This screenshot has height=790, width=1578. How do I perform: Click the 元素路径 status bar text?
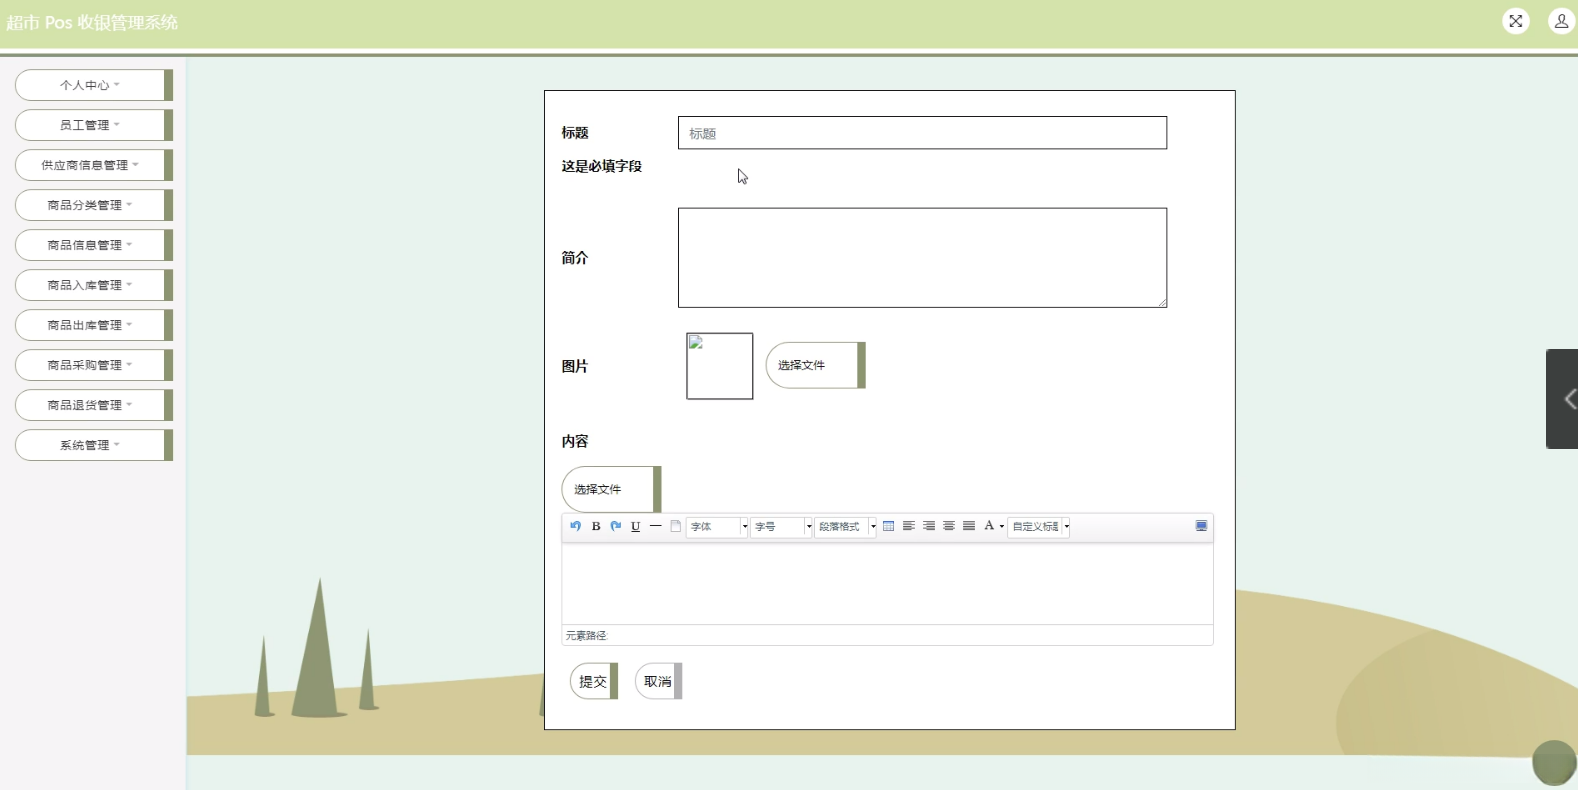tap(586, 635)
